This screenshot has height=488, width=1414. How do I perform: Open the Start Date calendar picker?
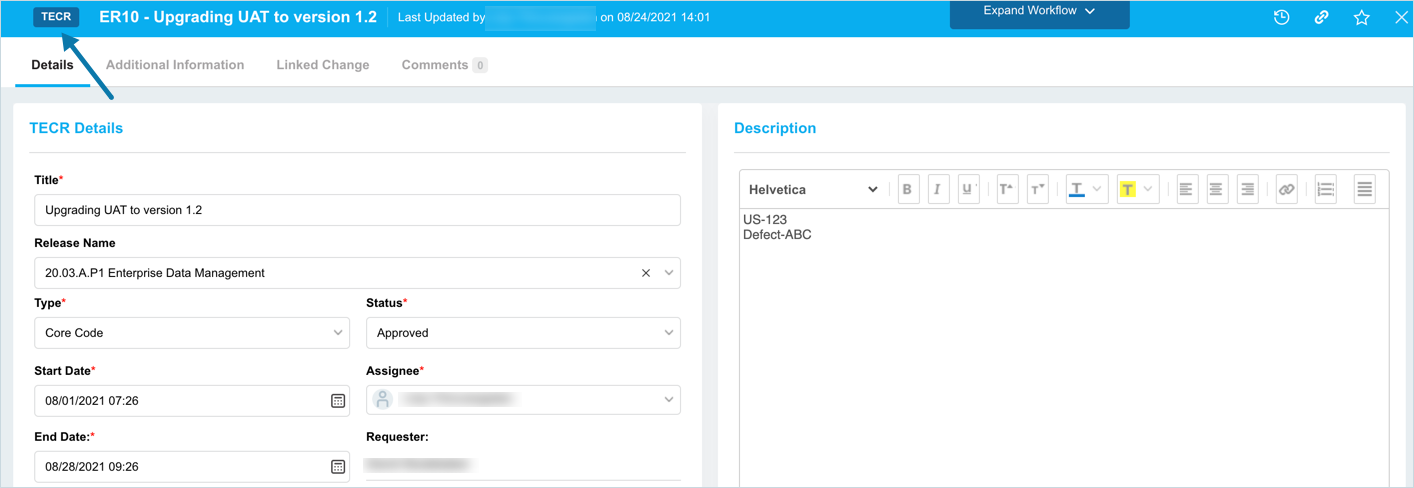point(338,401)
